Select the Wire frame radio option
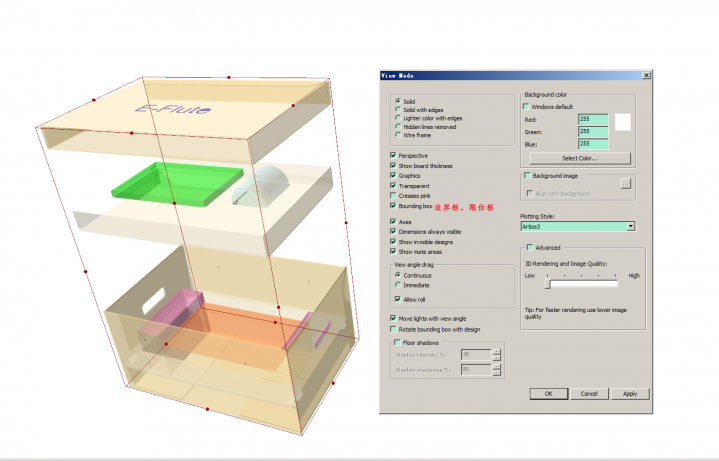Viewport: 719px width, 461px height. [x=398, y=134]
